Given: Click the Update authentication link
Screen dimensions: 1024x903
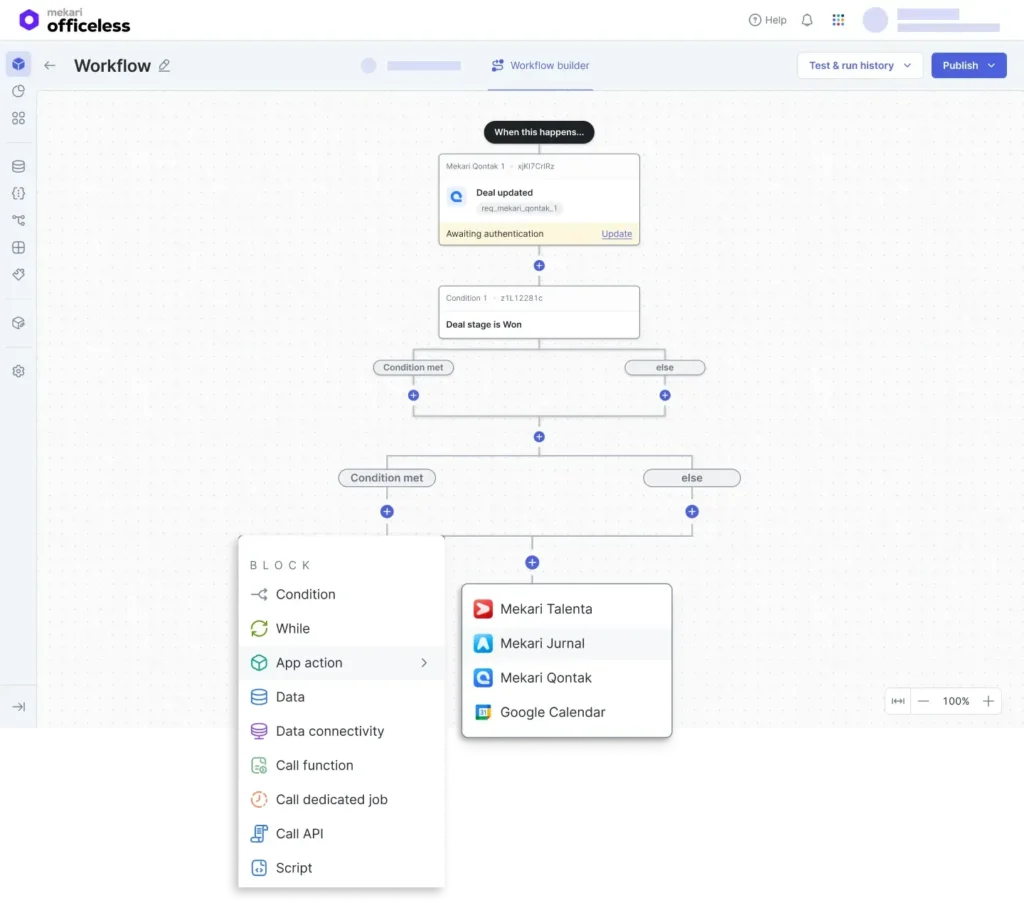Looking at the screenshot, I should [616, 233].
